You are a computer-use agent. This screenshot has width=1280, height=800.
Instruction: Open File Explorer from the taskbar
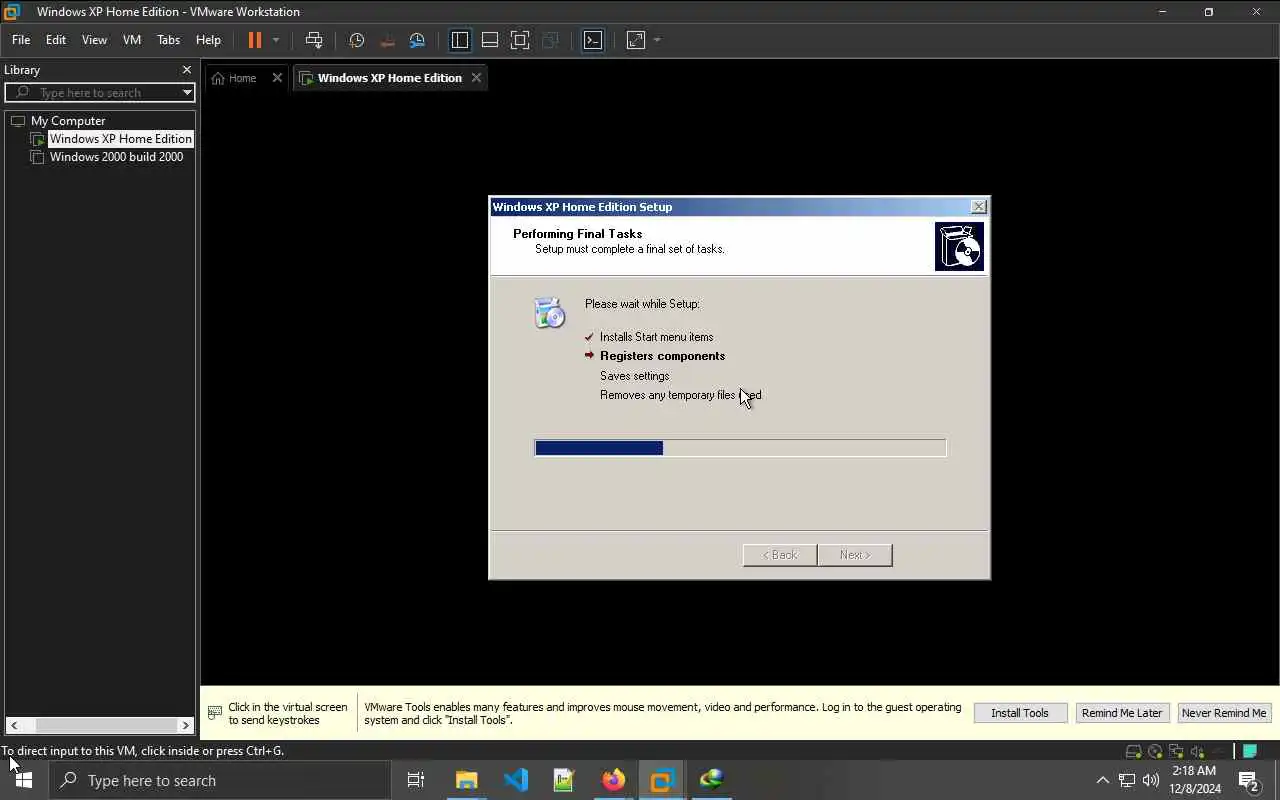point(467,780)
